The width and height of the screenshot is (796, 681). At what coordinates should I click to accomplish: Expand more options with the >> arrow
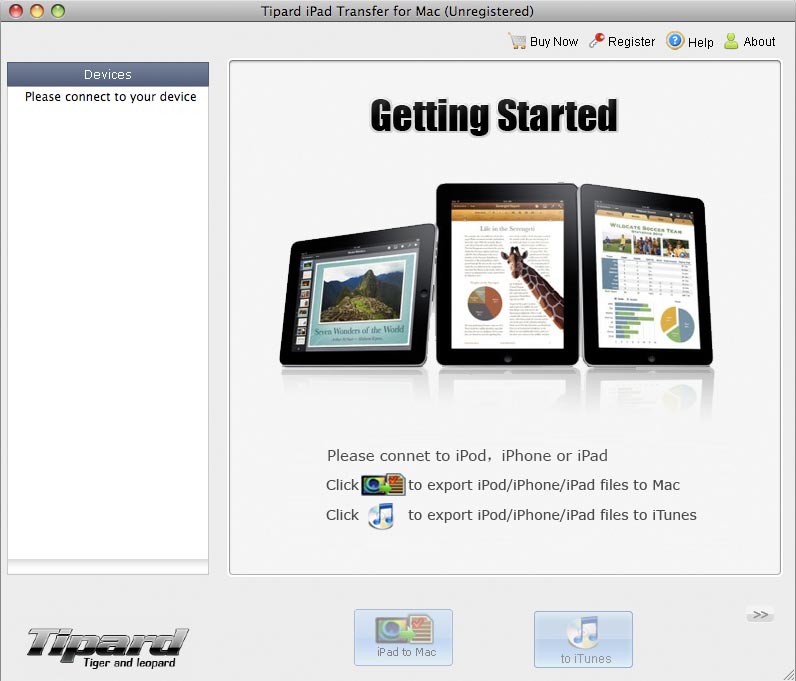tap(760, 615)
